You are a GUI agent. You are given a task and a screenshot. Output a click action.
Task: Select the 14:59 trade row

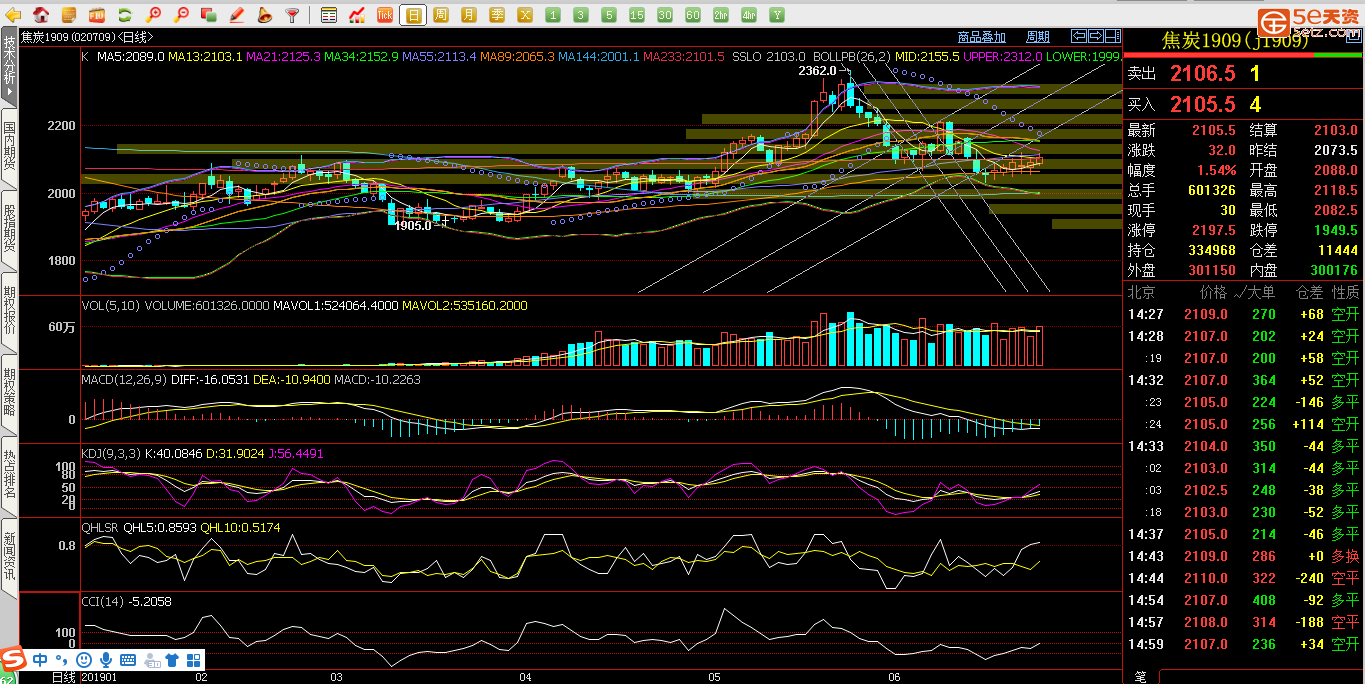[1244, 644]
